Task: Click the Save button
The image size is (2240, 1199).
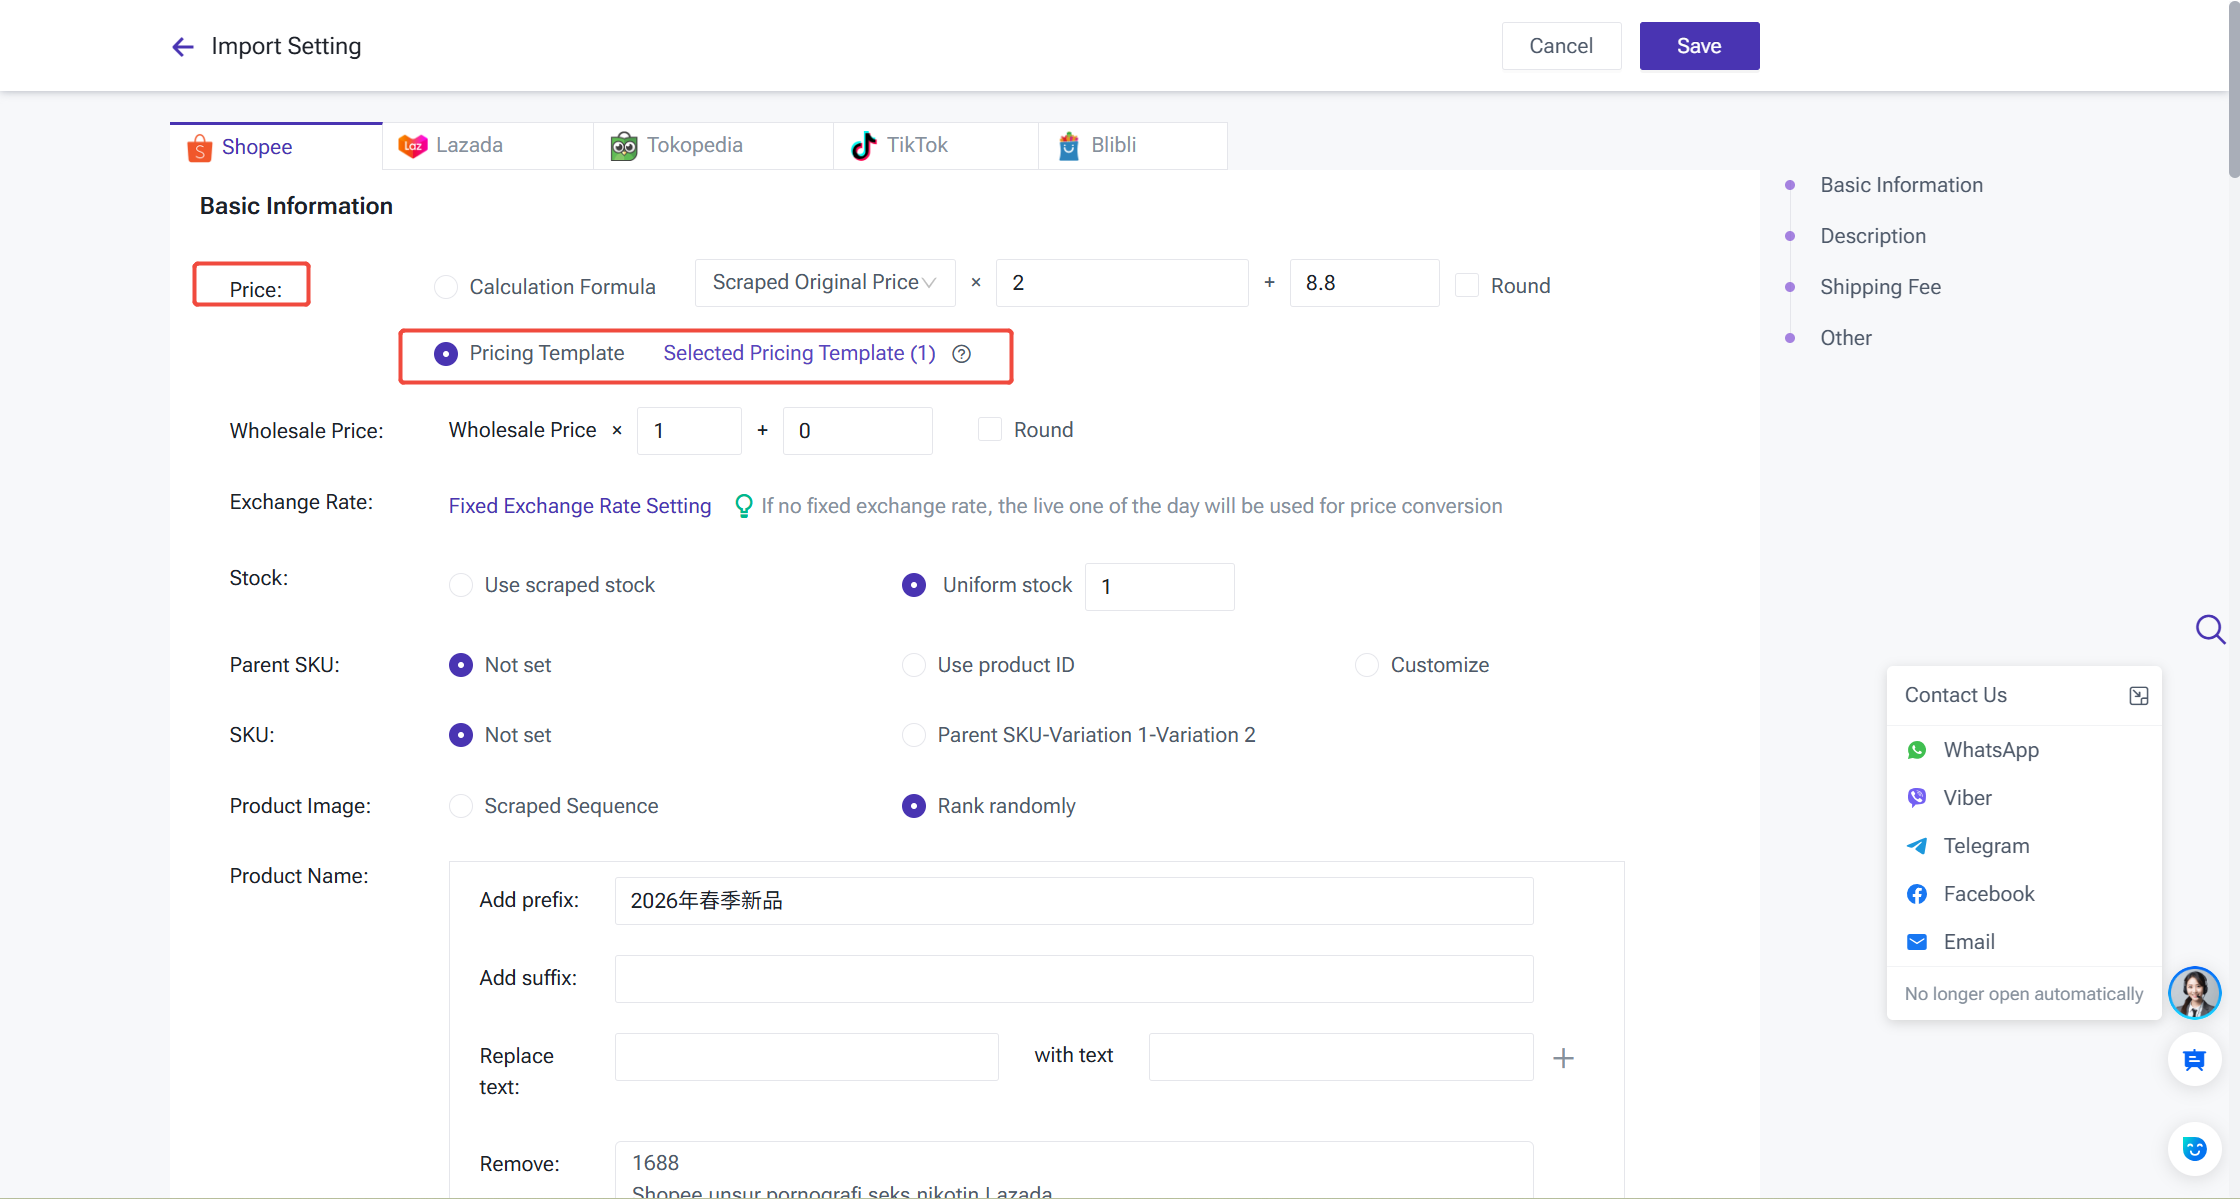Action: coord(1698,46)
